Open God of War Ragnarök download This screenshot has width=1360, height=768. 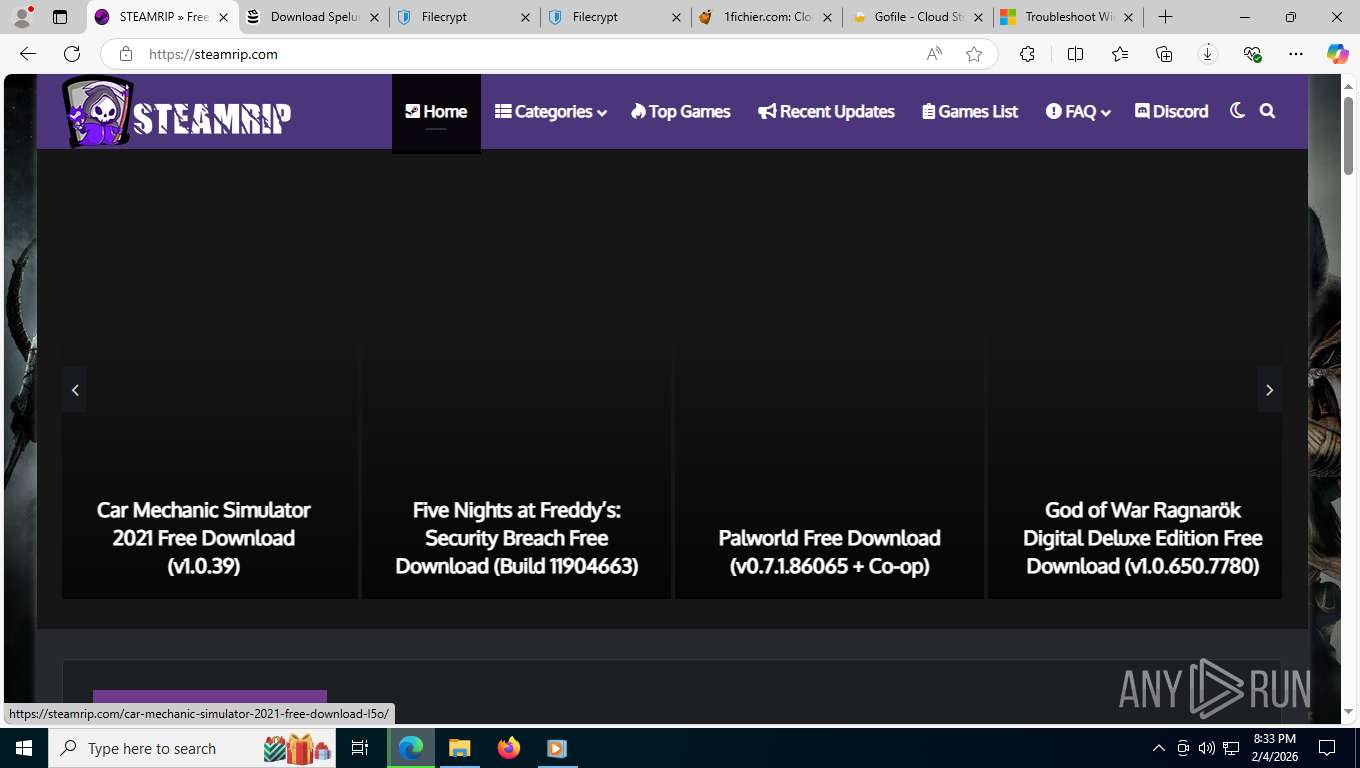pos(1142,538)
